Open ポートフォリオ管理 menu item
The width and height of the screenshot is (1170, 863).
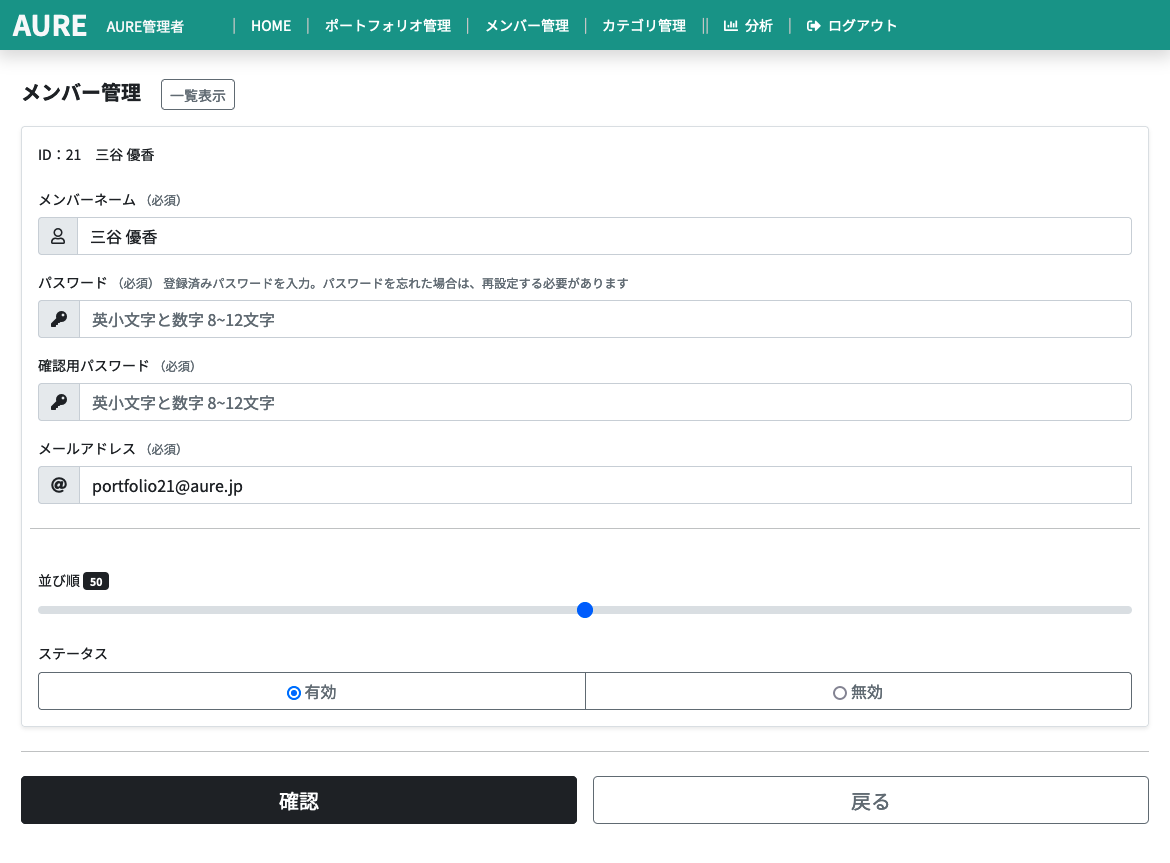387,26
